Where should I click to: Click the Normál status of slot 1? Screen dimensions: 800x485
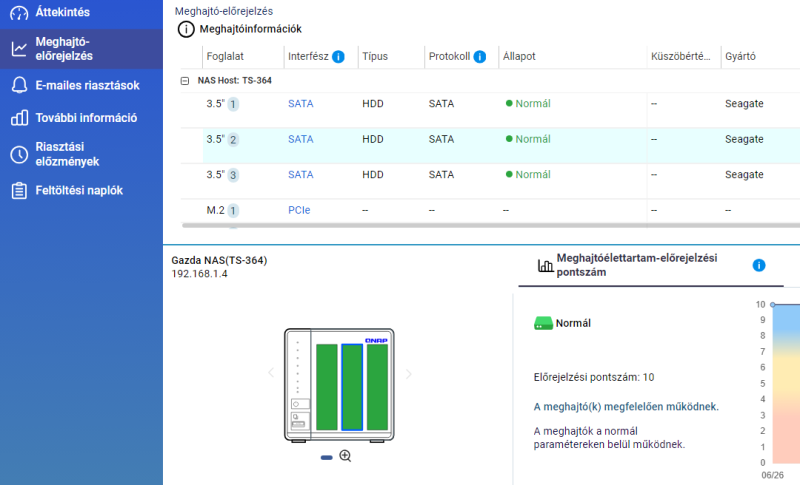pyautogui.click(x=528, y=104)
